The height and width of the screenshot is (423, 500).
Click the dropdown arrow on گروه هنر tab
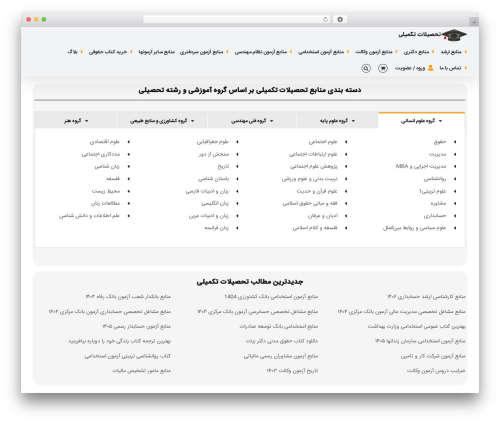tap(87, 121)
